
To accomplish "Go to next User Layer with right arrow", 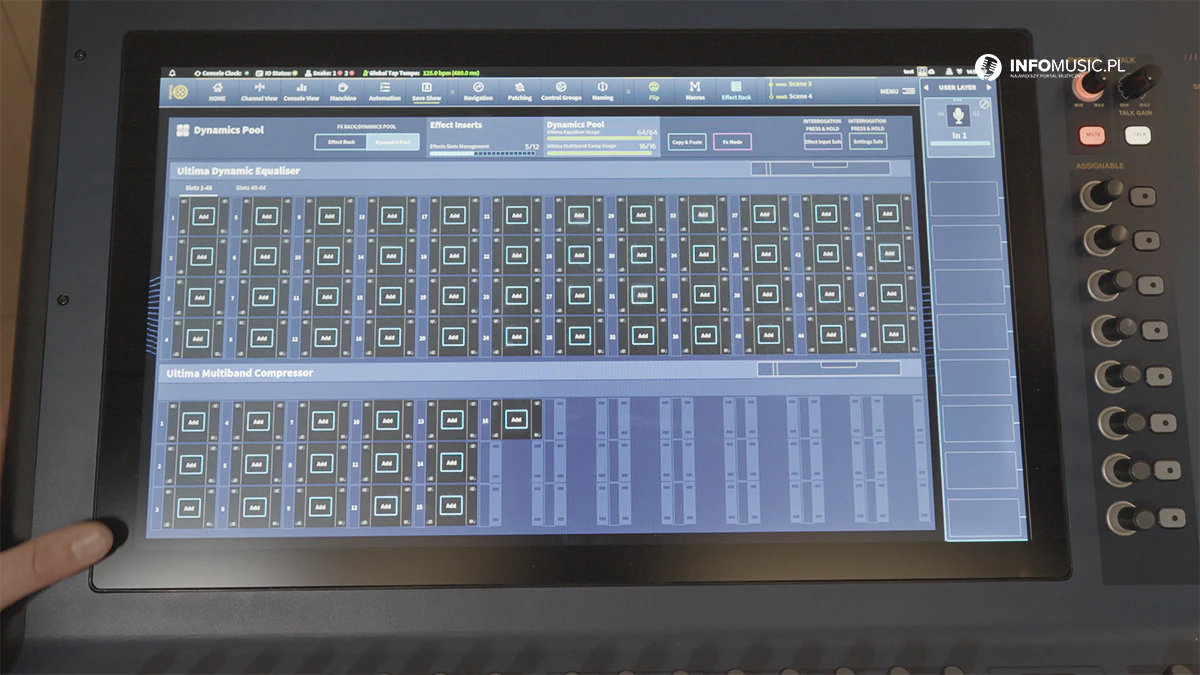I will (989, 88).
